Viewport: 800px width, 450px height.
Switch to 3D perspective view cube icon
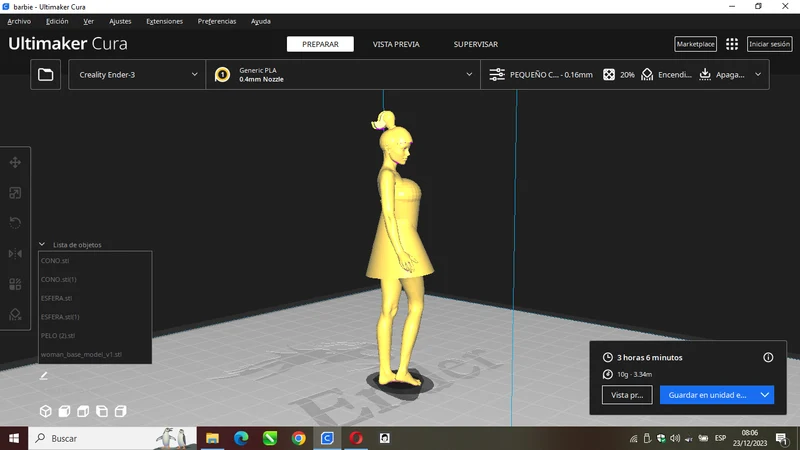coord(45,411)
